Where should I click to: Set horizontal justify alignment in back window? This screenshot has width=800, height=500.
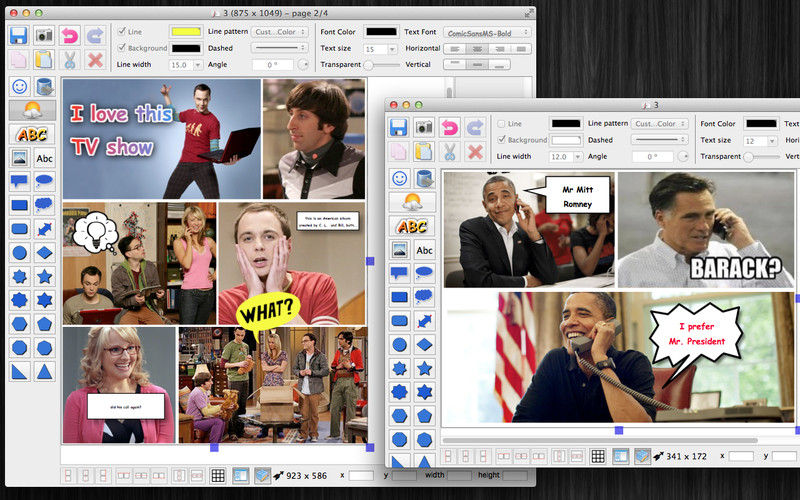521,49
